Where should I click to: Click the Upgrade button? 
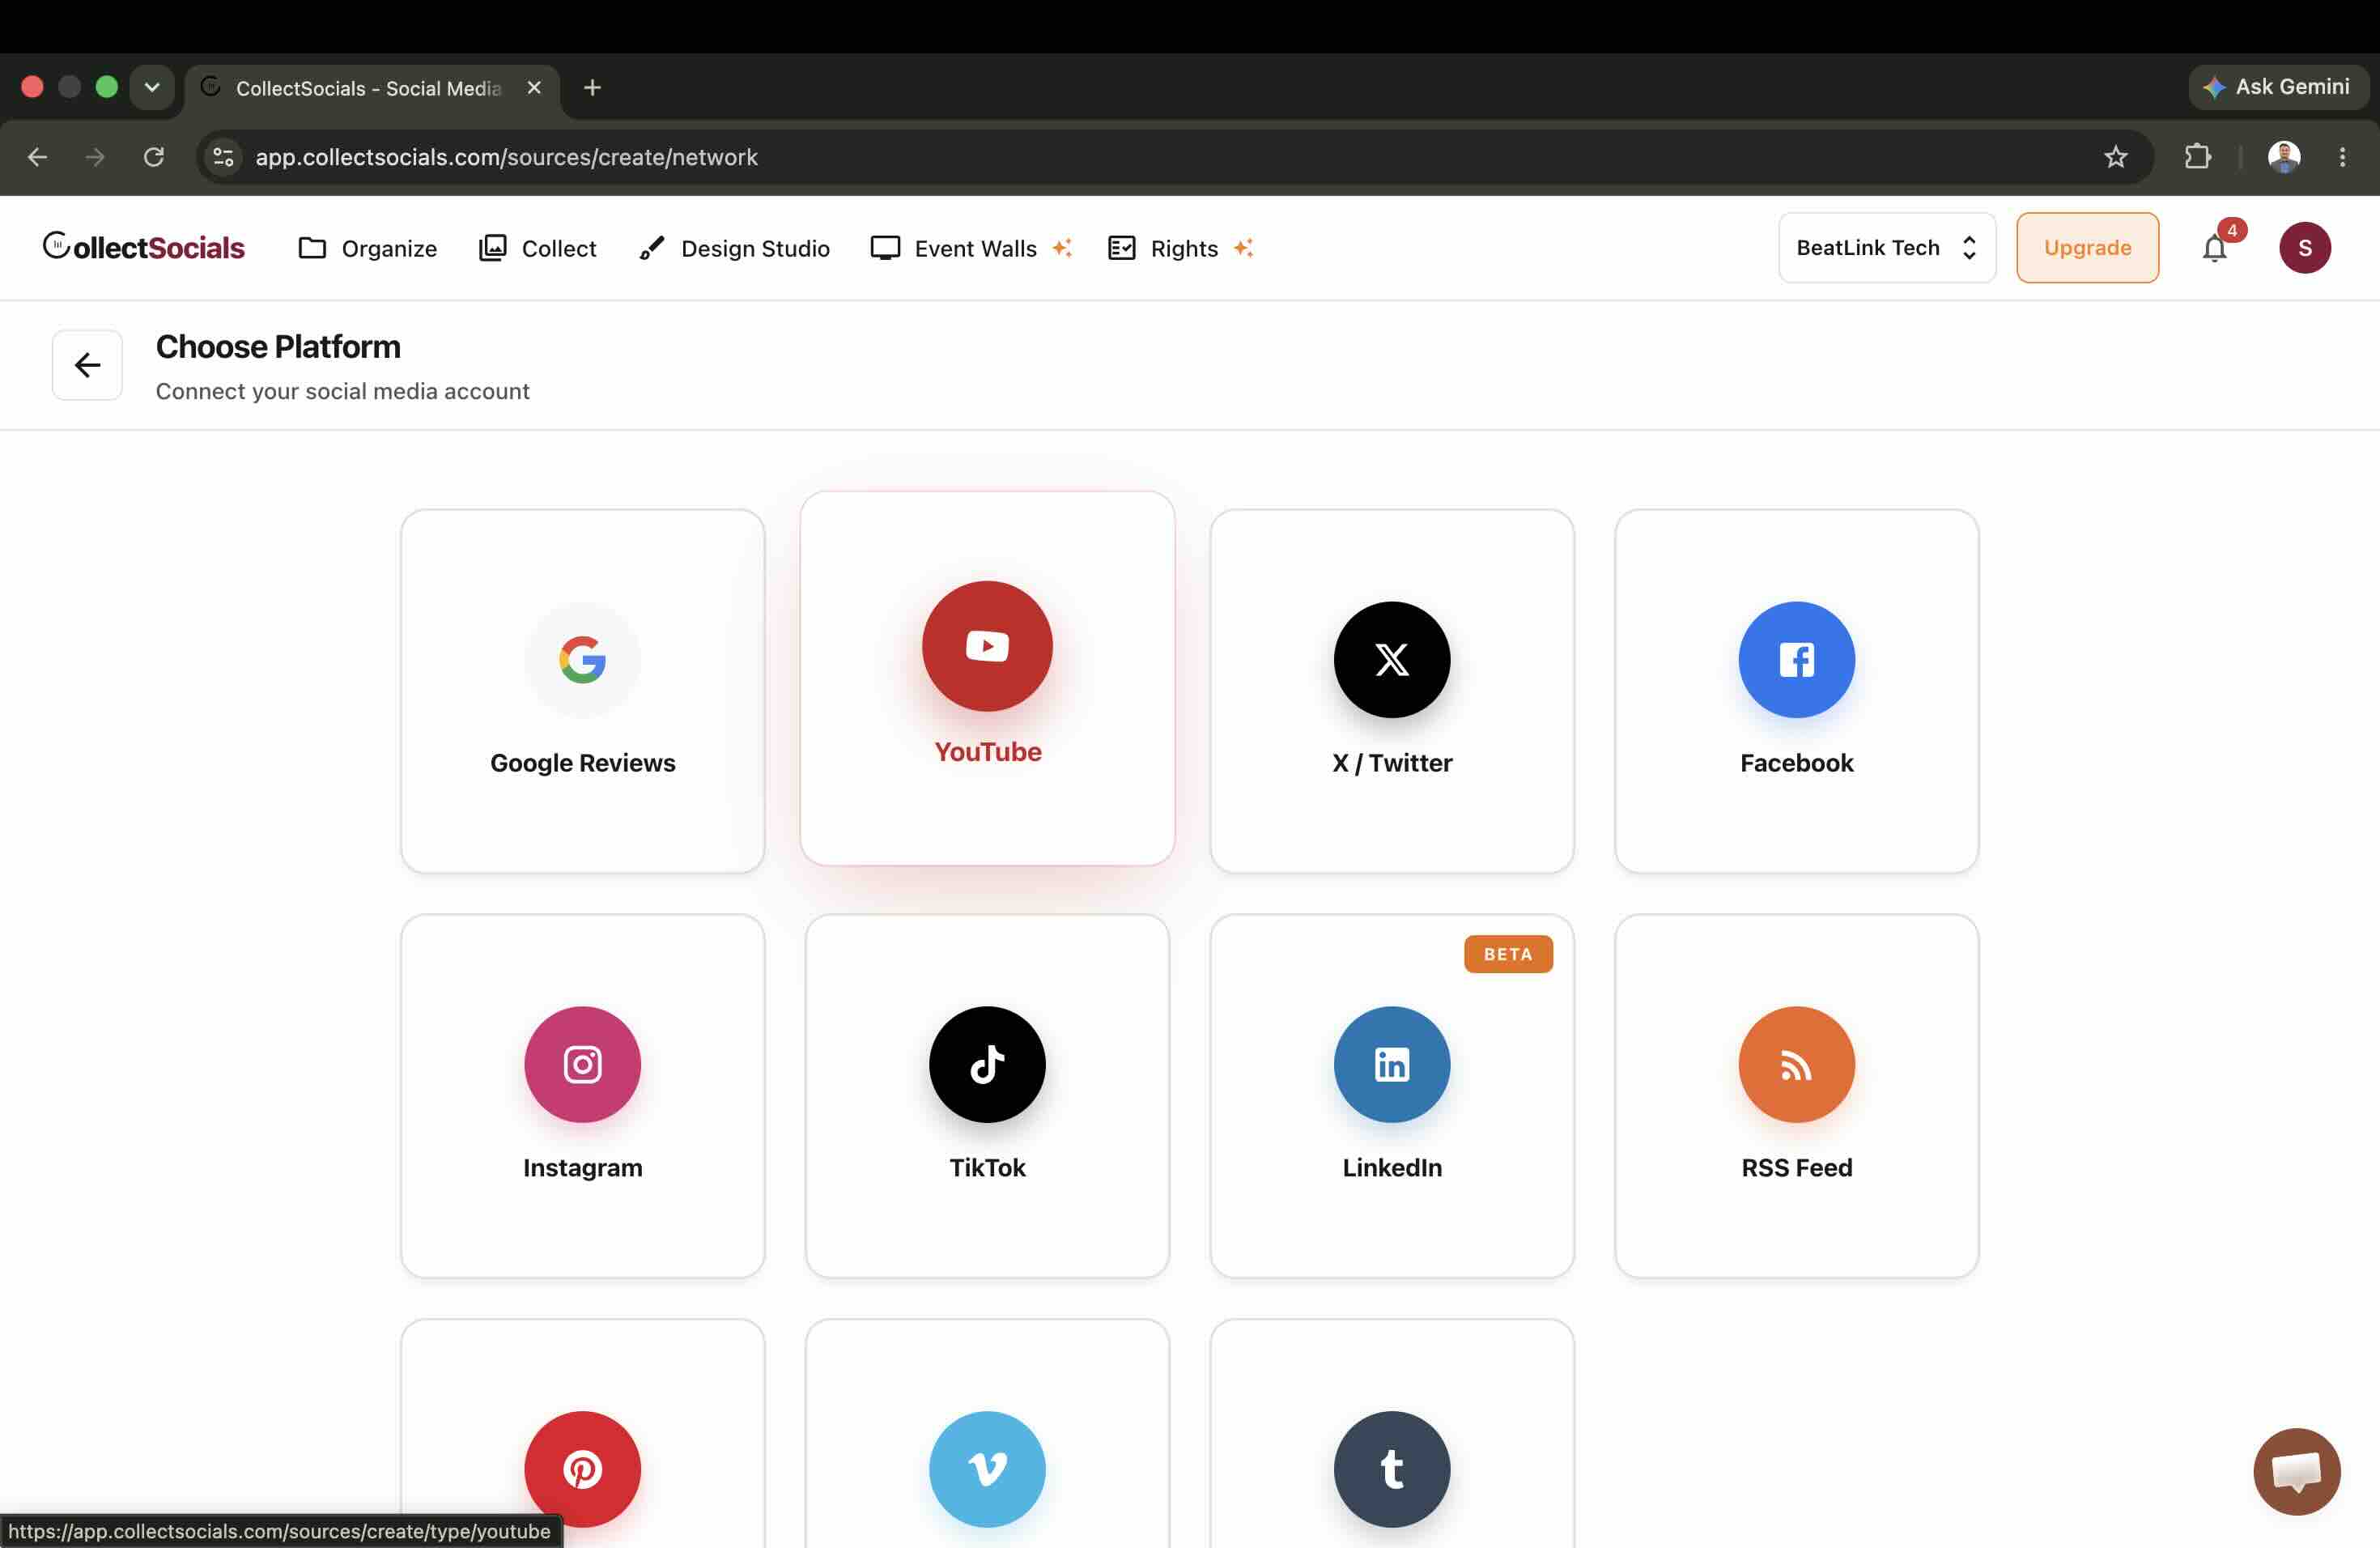[x=2087, y=248]
